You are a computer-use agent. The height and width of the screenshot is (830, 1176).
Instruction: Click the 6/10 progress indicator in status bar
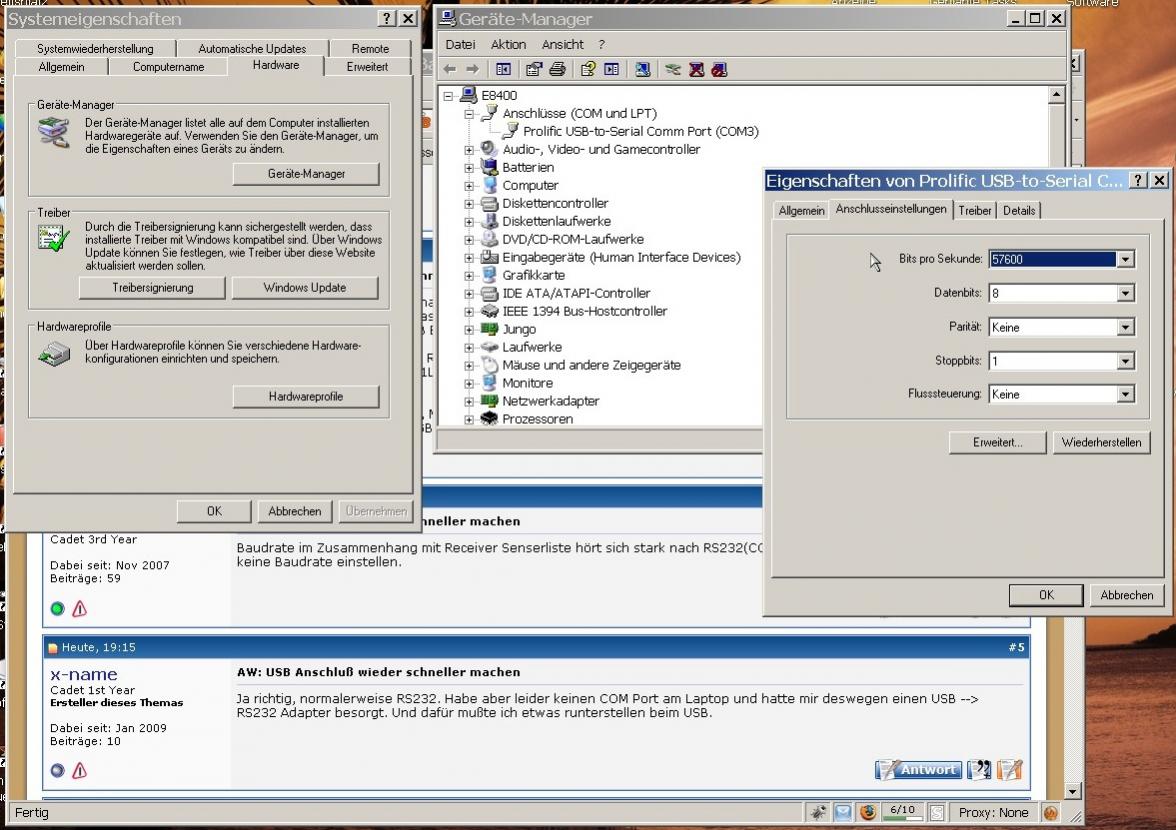(x=902, y=812)
